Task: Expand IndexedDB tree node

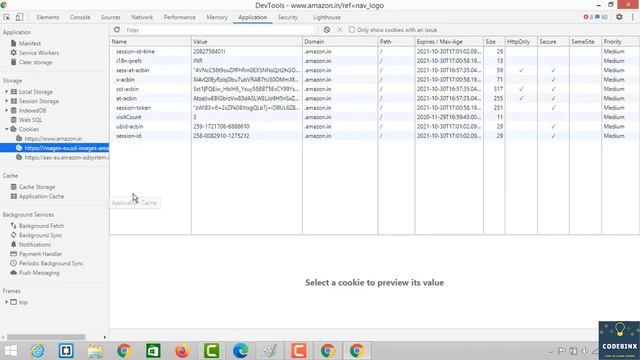Action: [x=7, y=110]
